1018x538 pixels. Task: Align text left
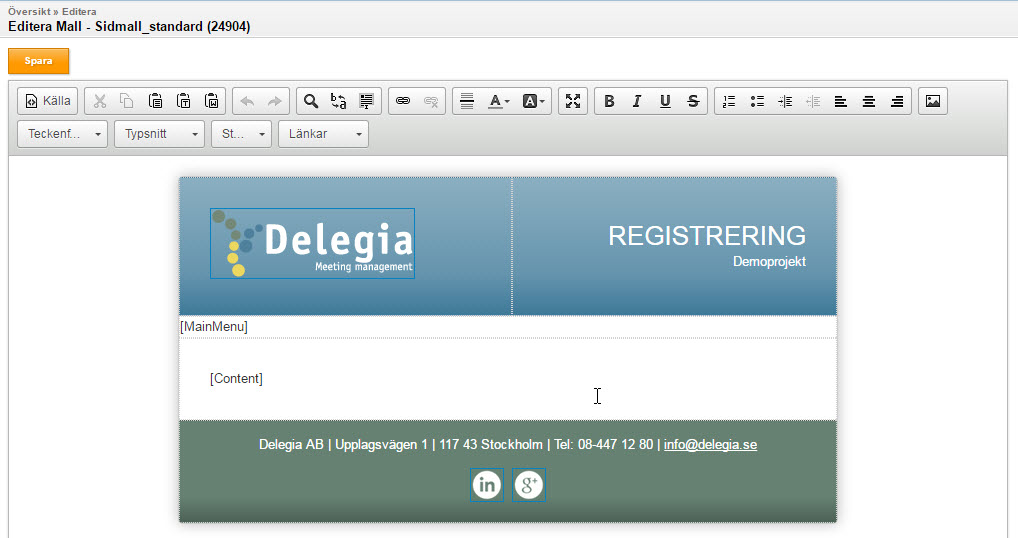click(841, 101)
